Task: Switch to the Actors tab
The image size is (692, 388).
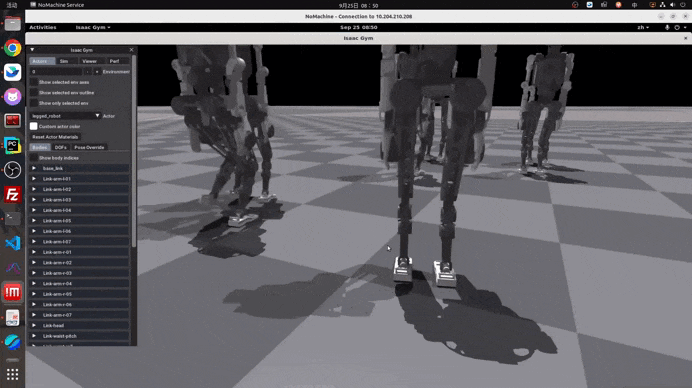Action: pos(42,61)
